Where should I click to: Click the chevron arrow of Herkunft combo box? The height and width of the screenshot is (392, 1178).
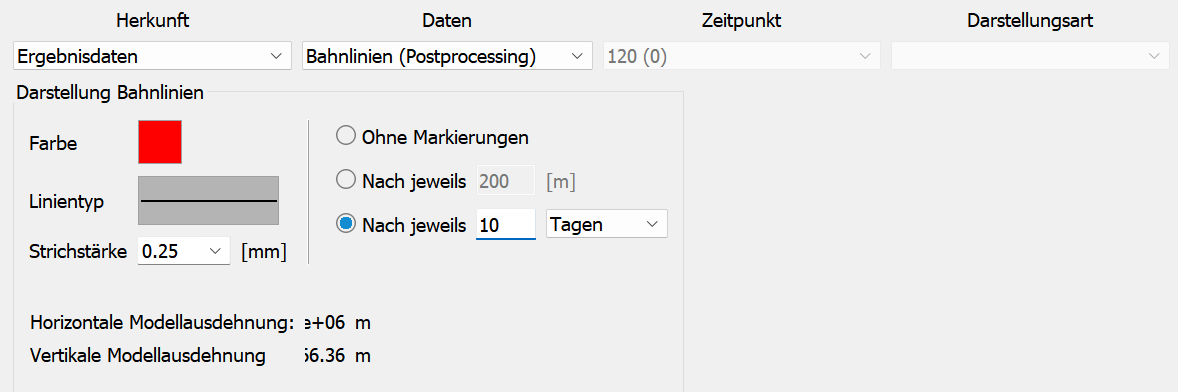[x=275, y=56]
